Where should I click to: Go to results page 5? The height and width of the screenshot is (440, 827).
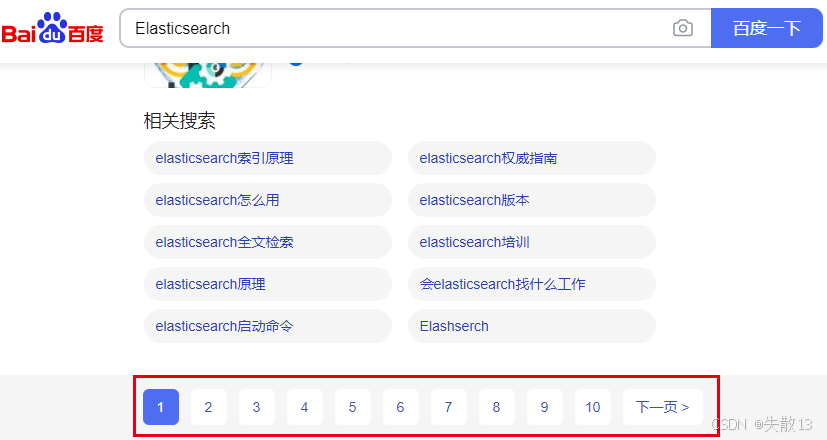point(353,407)
